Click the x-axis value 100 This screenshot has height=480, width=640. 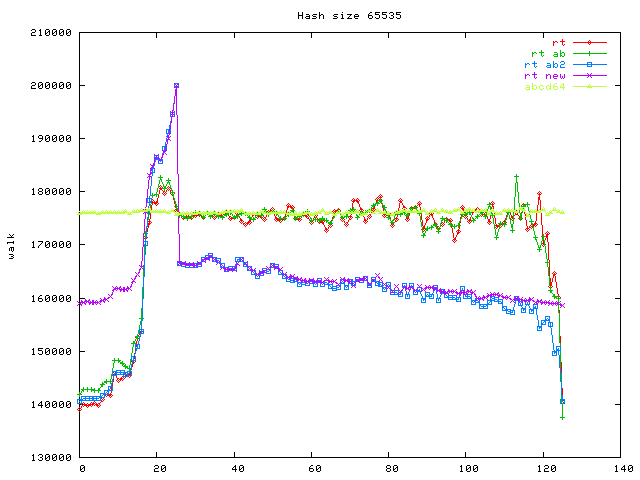[x=469, y=469]
